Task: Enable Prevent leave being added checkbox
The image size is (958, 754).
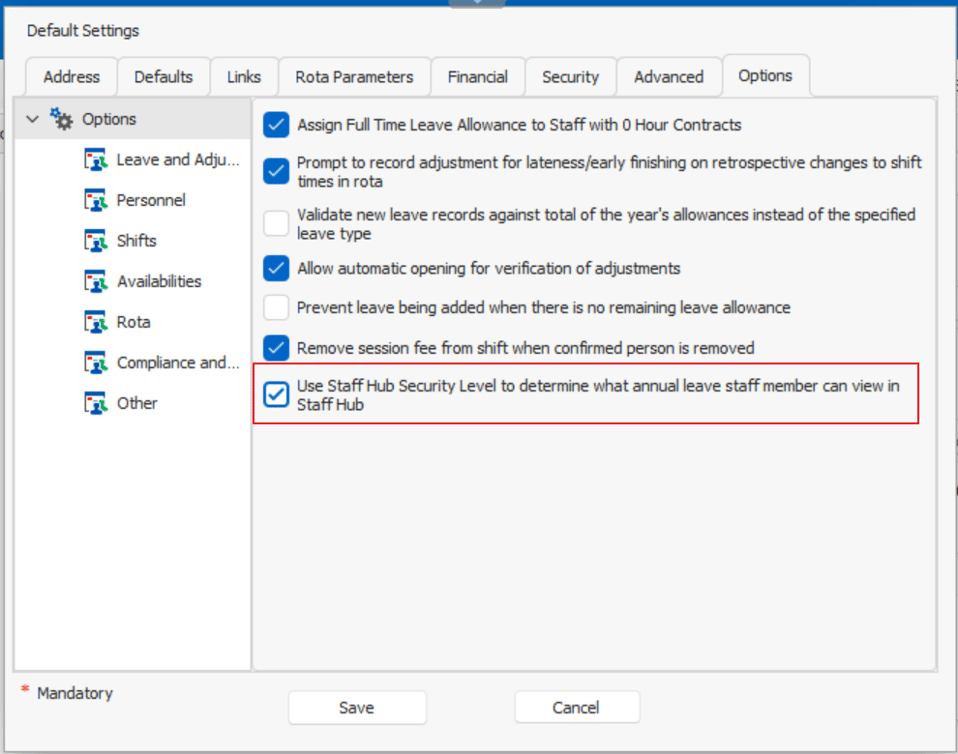Action: (x=276, y=307)
